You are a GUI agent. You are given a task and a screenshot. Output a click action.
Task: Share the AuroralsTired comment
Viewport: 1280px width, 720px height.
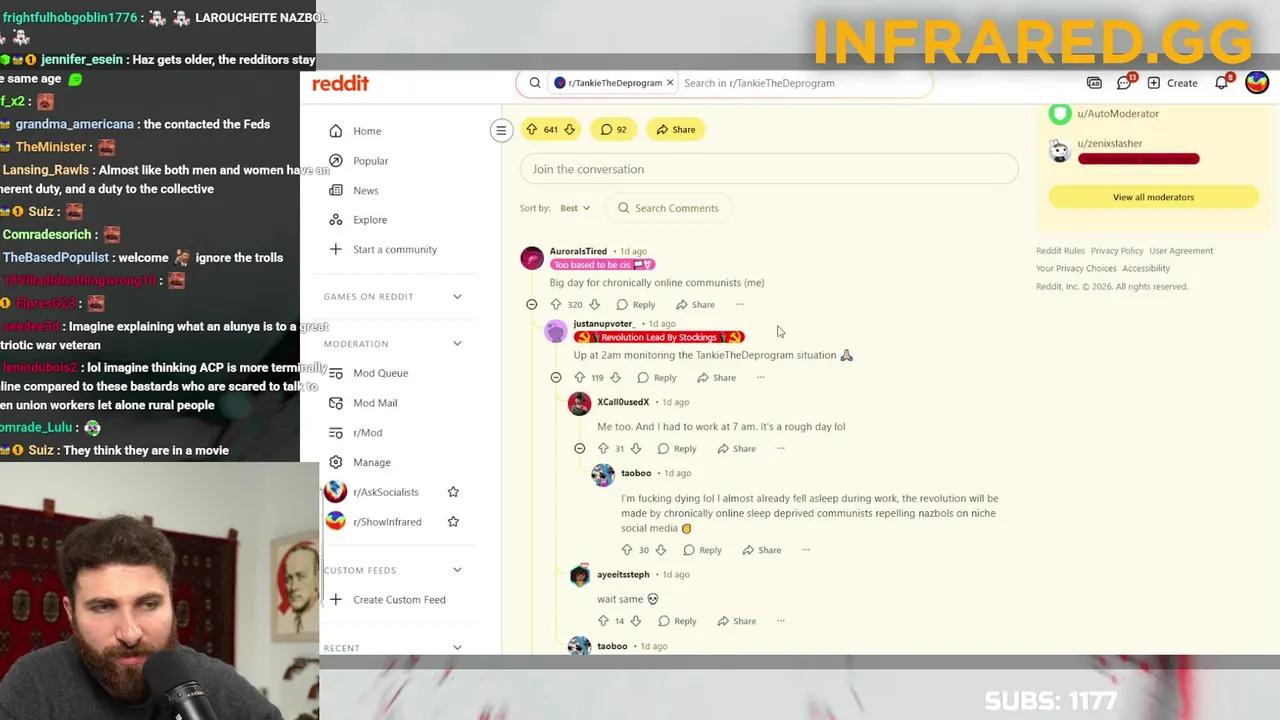tap(695, 305)
